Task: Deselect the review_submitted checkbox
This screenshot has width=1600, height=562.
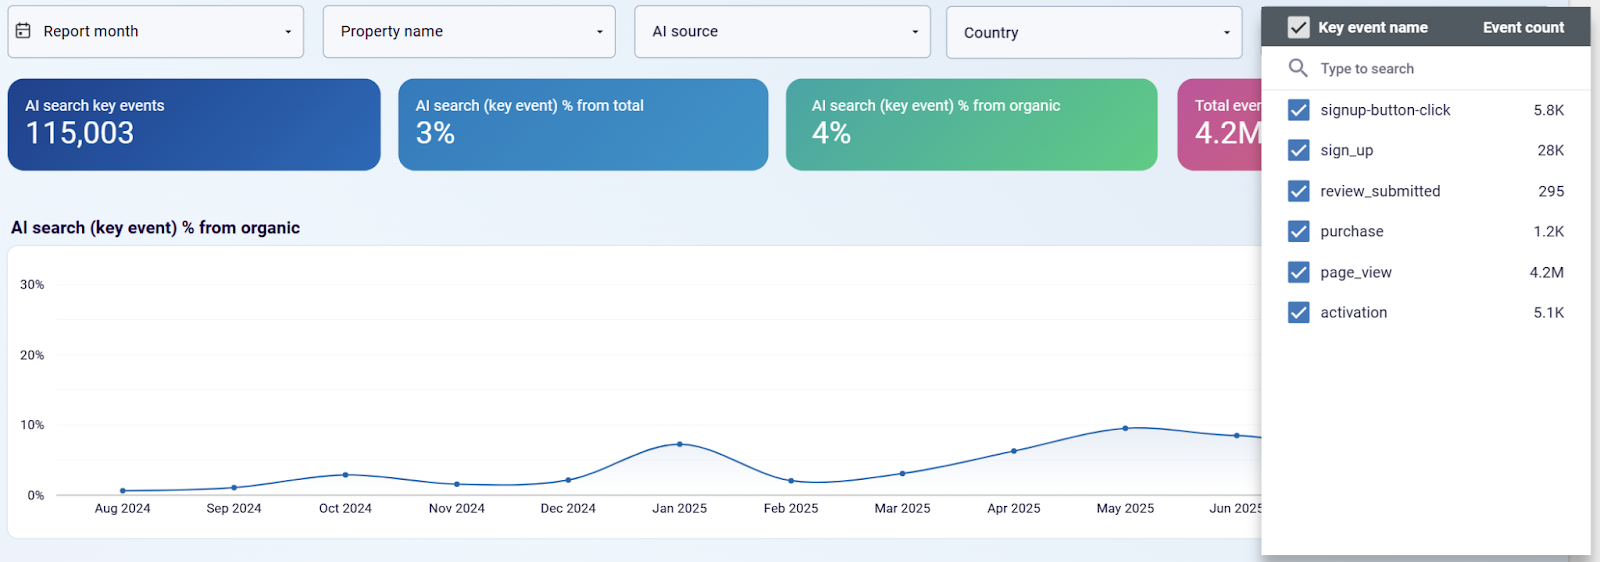Action: (1298, 191)
